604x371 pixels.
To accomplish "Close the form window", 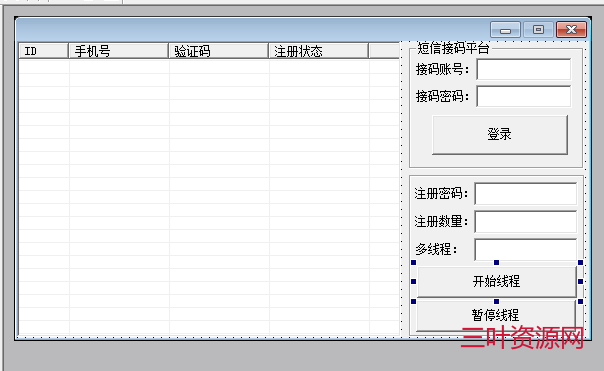I will [x=571, y=30].
